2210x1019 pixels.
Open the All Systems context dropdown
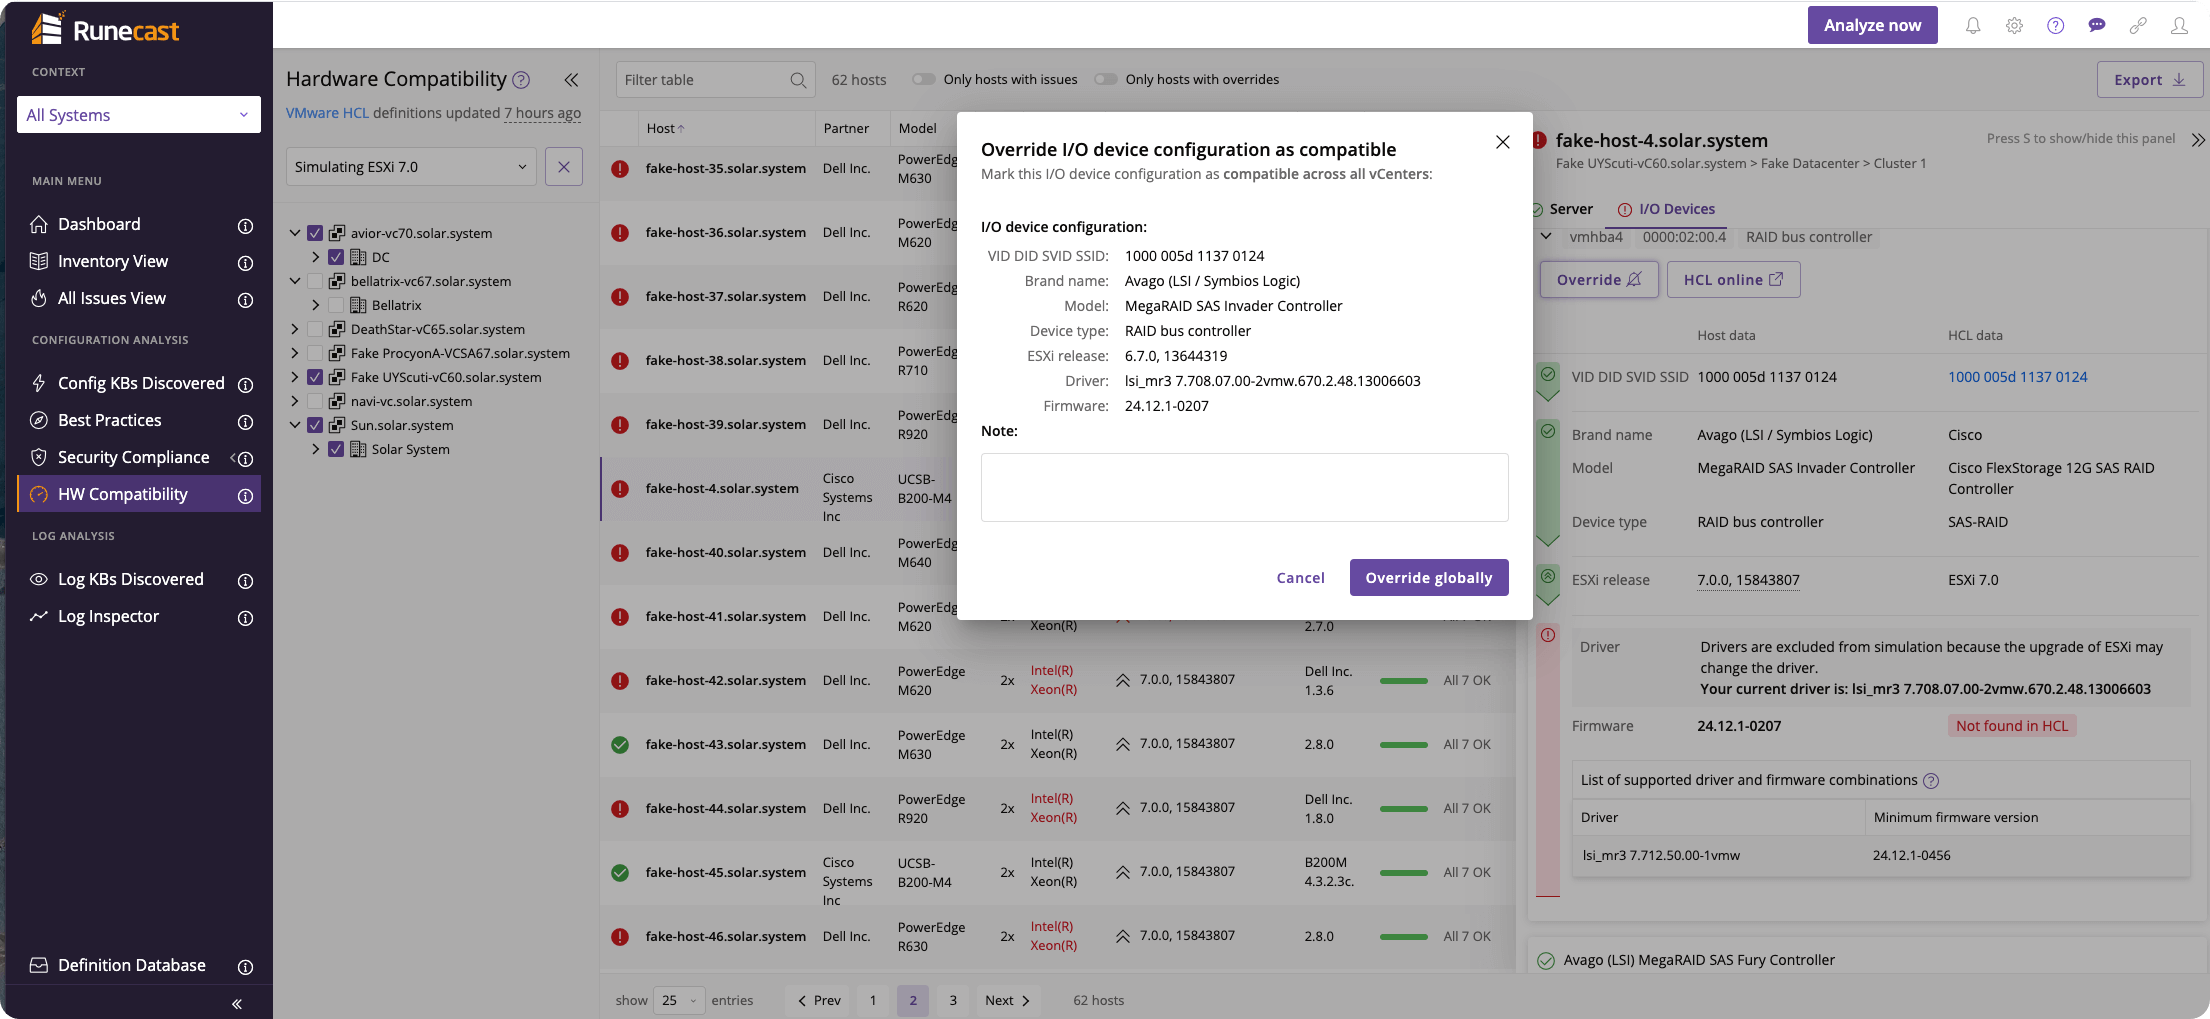coord(139,115)
